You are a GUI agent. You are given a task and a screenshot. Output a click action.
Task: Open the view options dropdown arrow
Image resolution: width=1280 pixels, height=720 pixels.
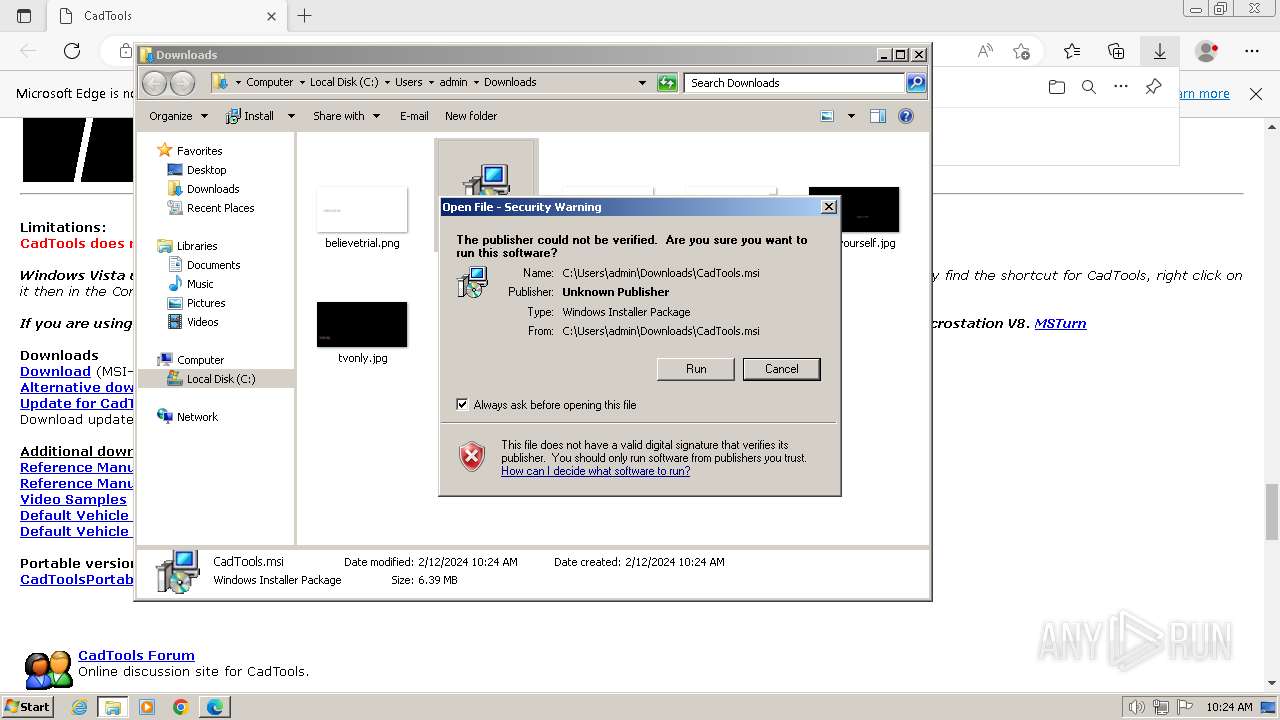[x=851, y=116]
